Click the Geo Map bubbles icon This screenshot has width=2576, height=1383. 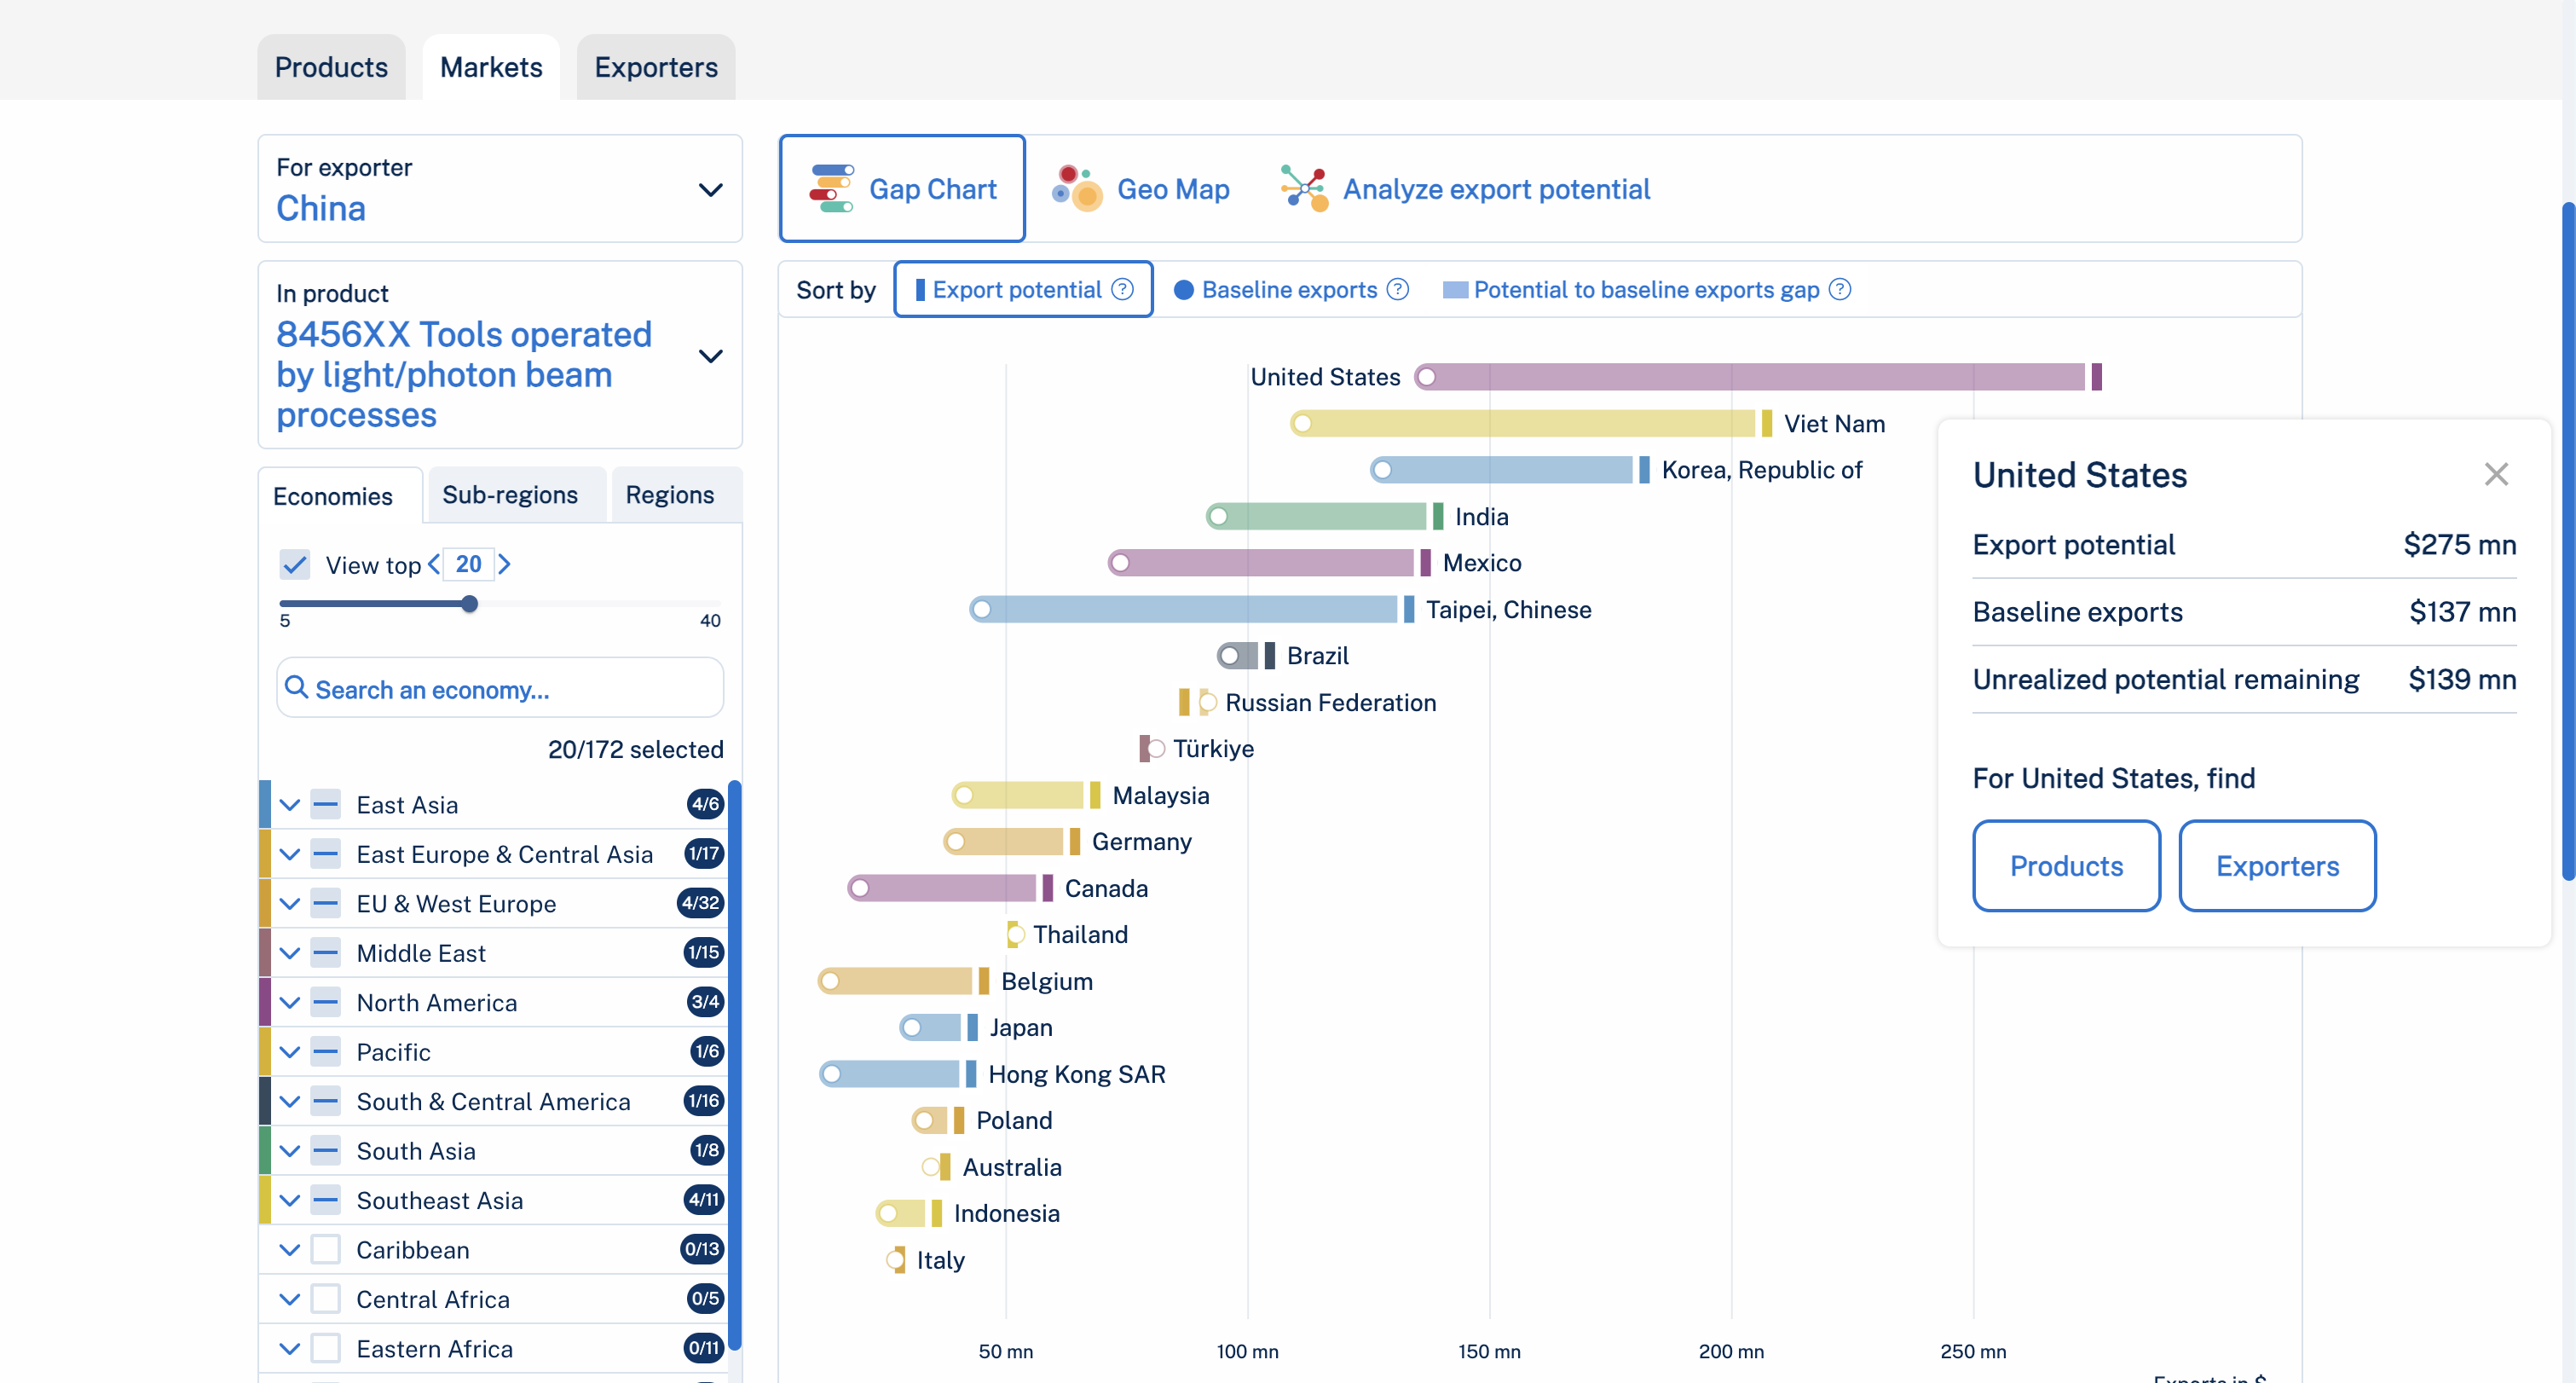(1076, 188)
